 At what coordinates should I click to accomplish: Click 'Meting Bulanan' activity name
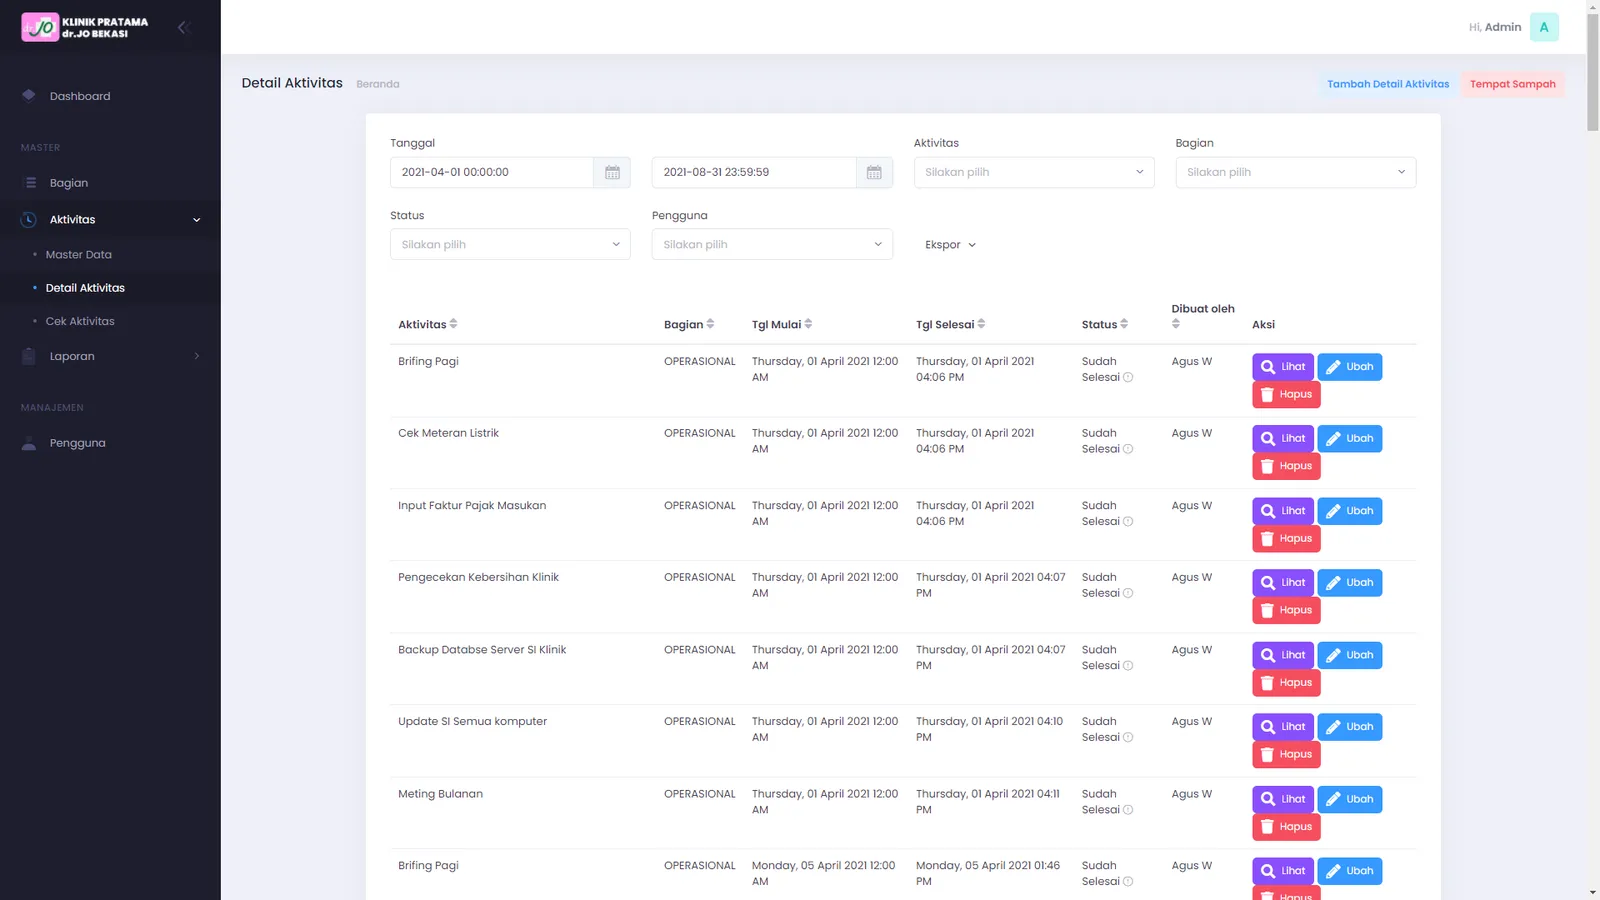click(x=440, y=794)
